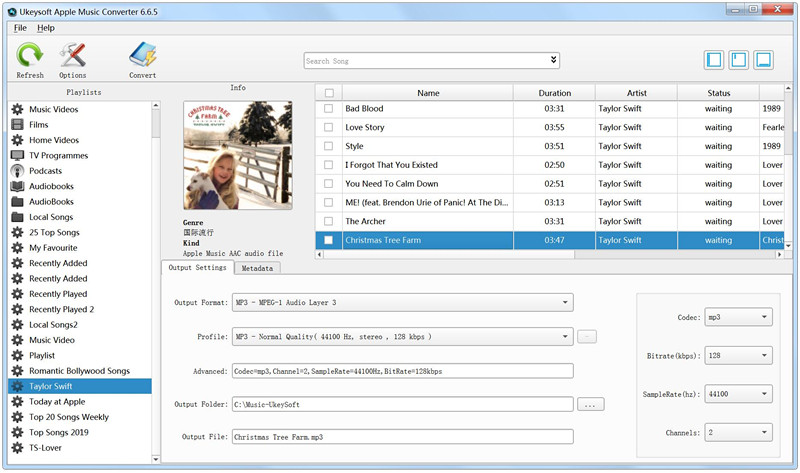Viewport: 800px width, 473px height.
Task: Open the SampleRate (hz) dropdown
Action: pos(738,394)
